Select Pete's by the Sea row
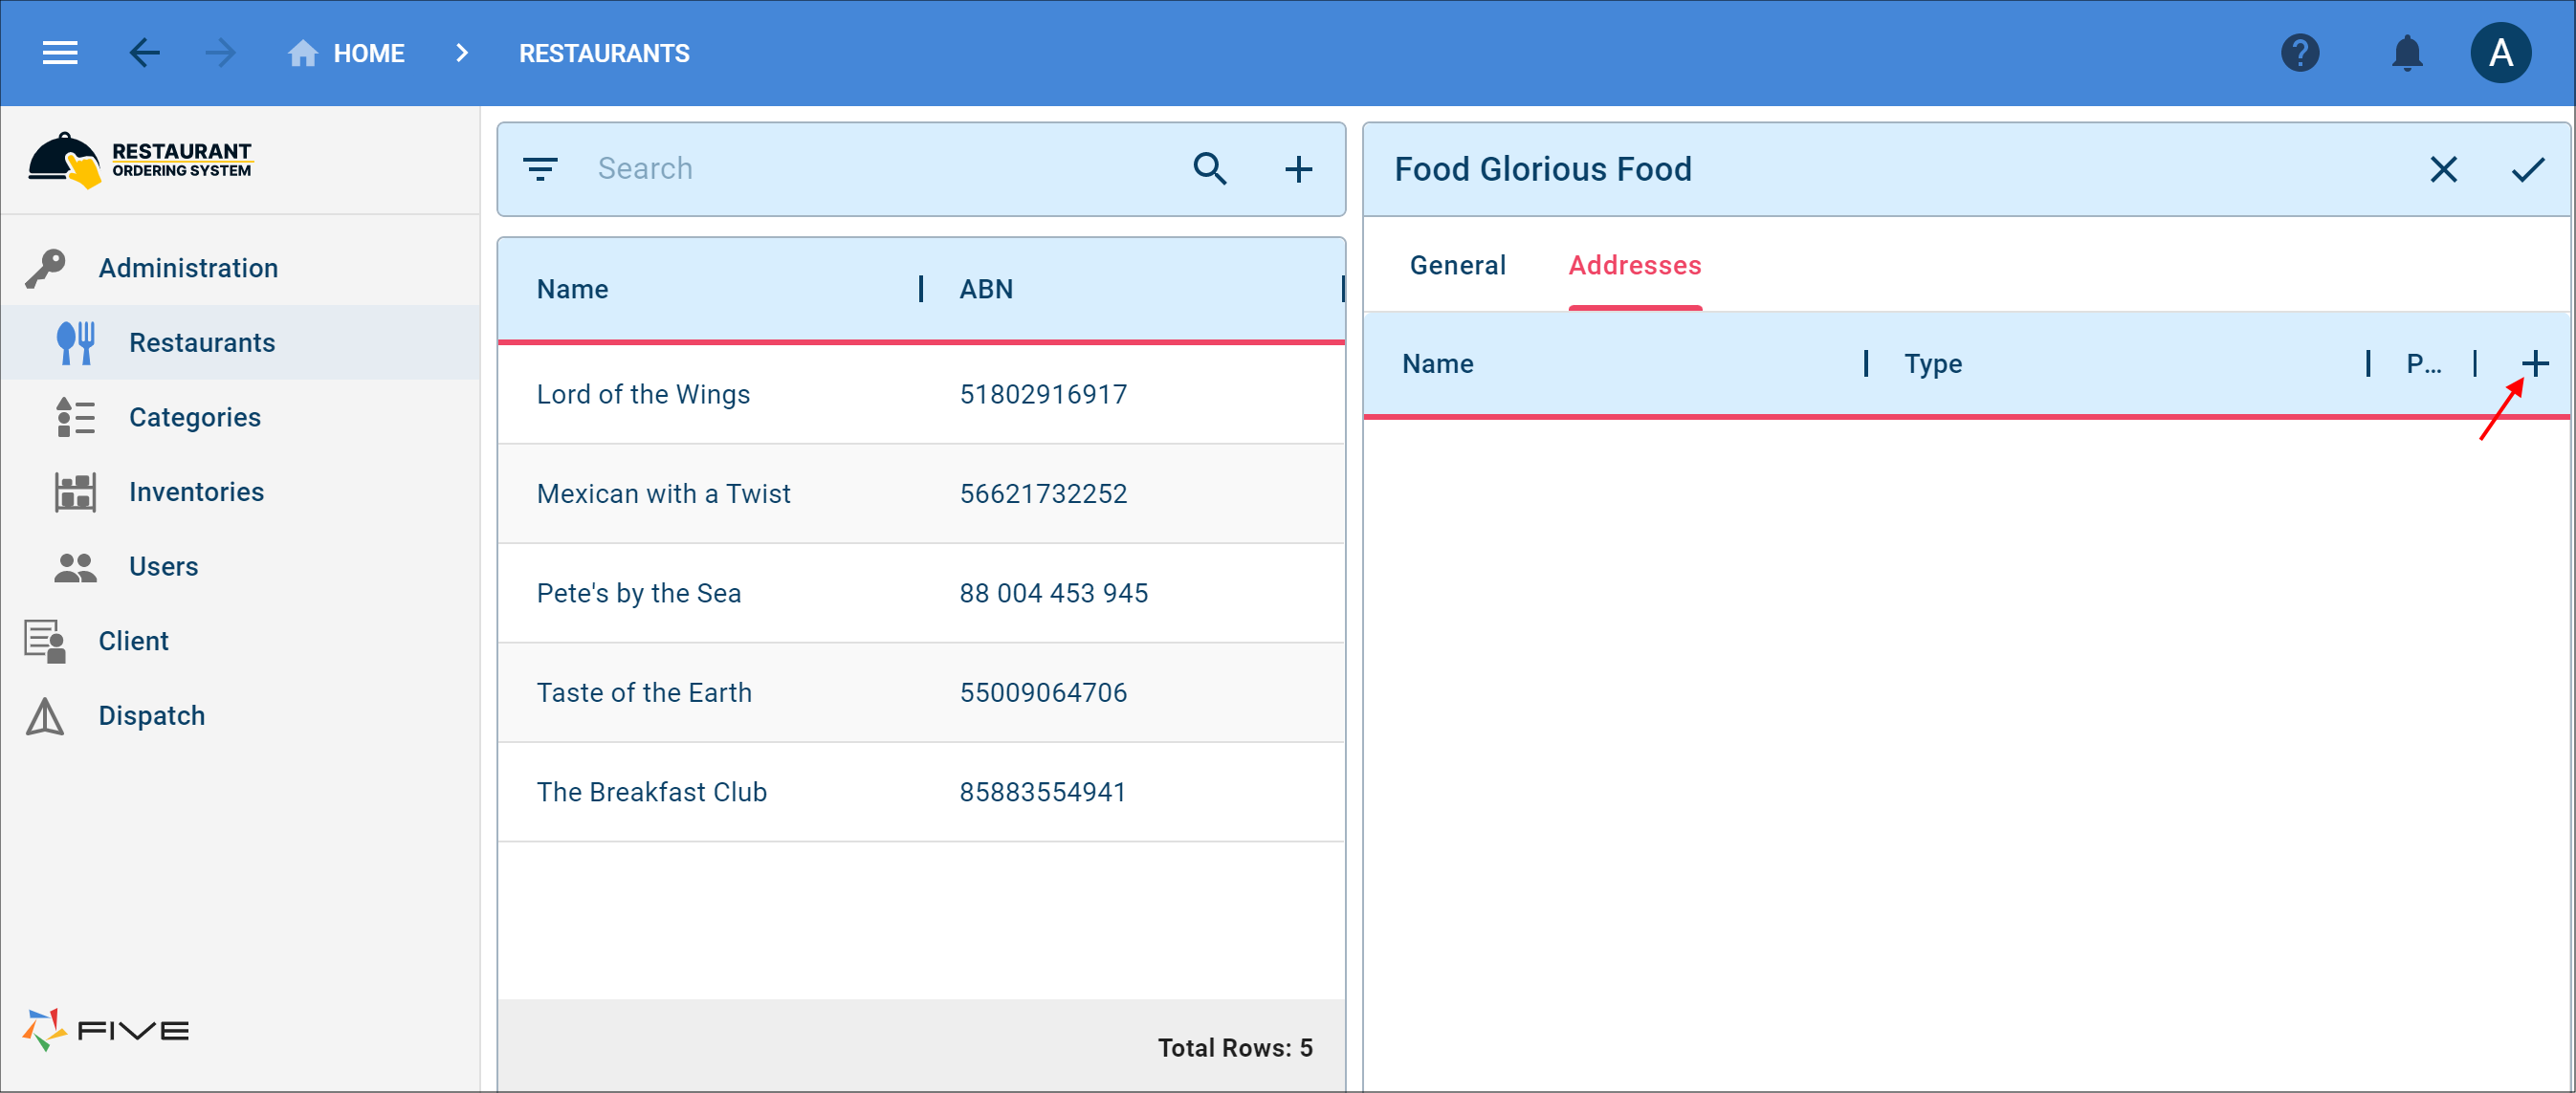The height and width of the screenshot is (1093, 2576). pos(921,593)
